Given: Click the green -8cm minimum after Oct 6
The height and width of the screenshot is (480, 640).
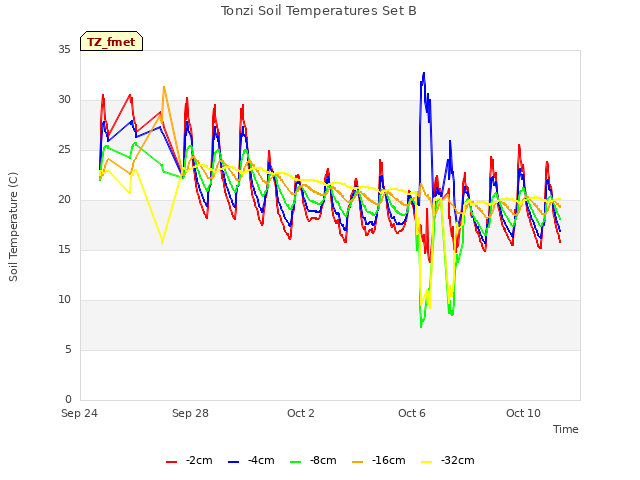Looking at the screenshot, I should pos(421,327).
